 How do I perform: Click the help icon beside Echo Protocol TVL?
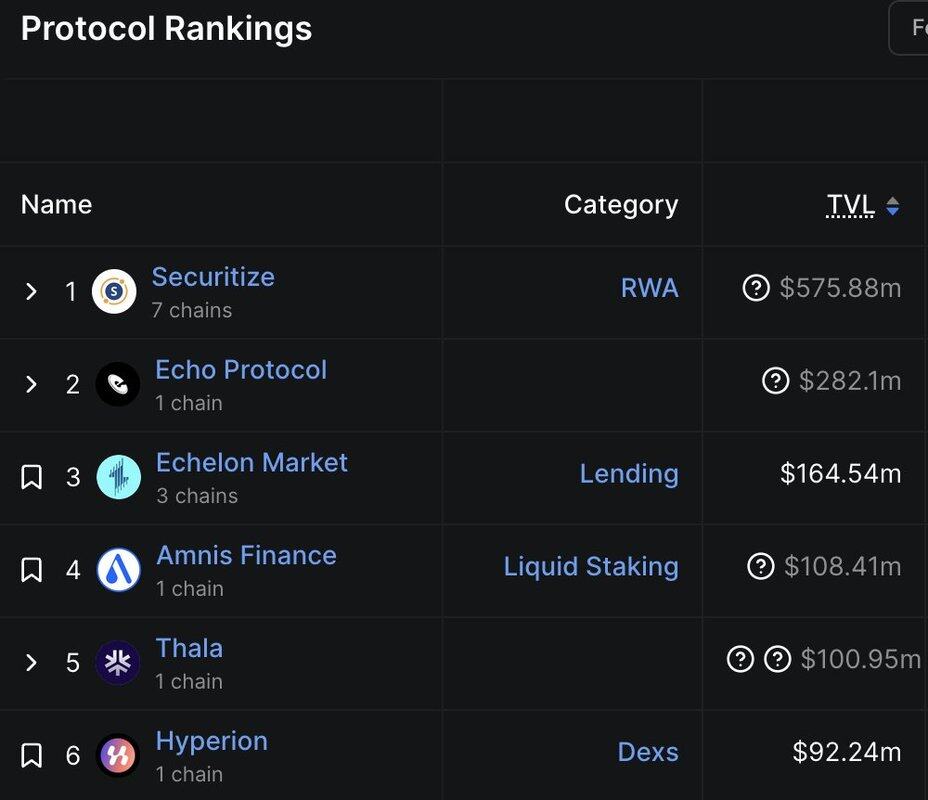[x=776, y=381]
